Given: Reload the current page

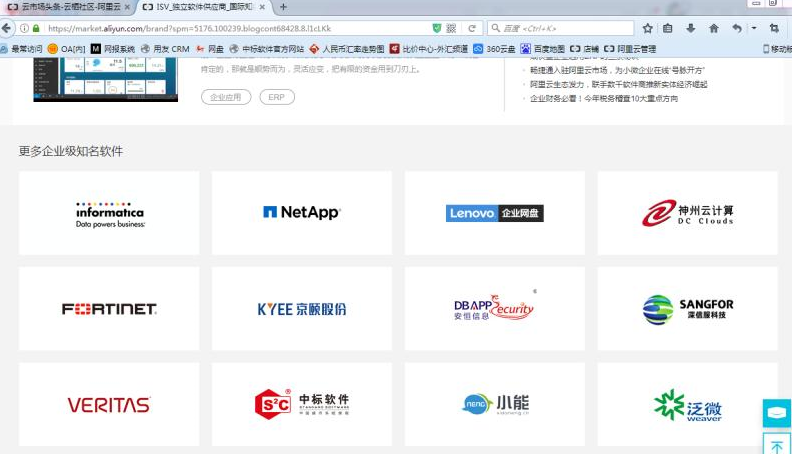Looking at the screenshot, I should (x=472, y=28).
